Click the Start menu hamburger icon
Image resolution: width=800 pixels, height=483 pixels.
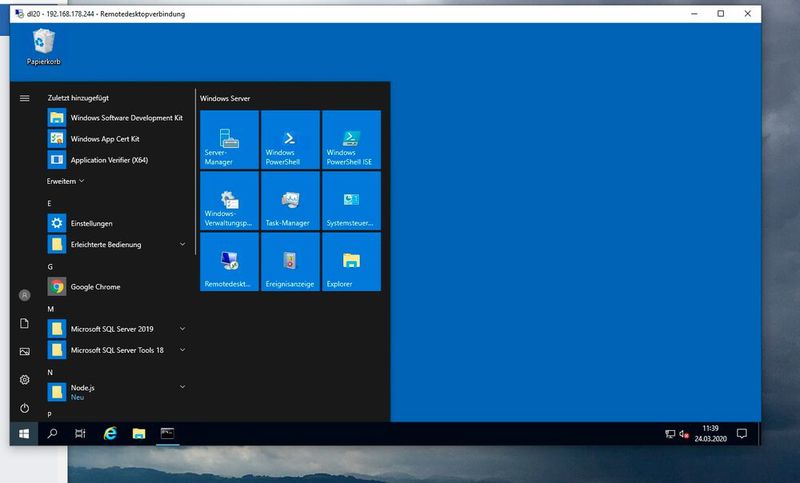[x=24, y=98]
